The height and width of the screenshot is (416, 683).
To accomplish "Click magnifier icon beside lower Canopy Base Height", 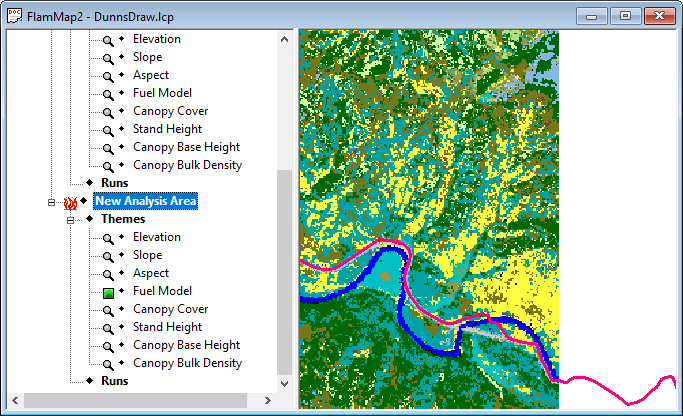I will [108, 347].
